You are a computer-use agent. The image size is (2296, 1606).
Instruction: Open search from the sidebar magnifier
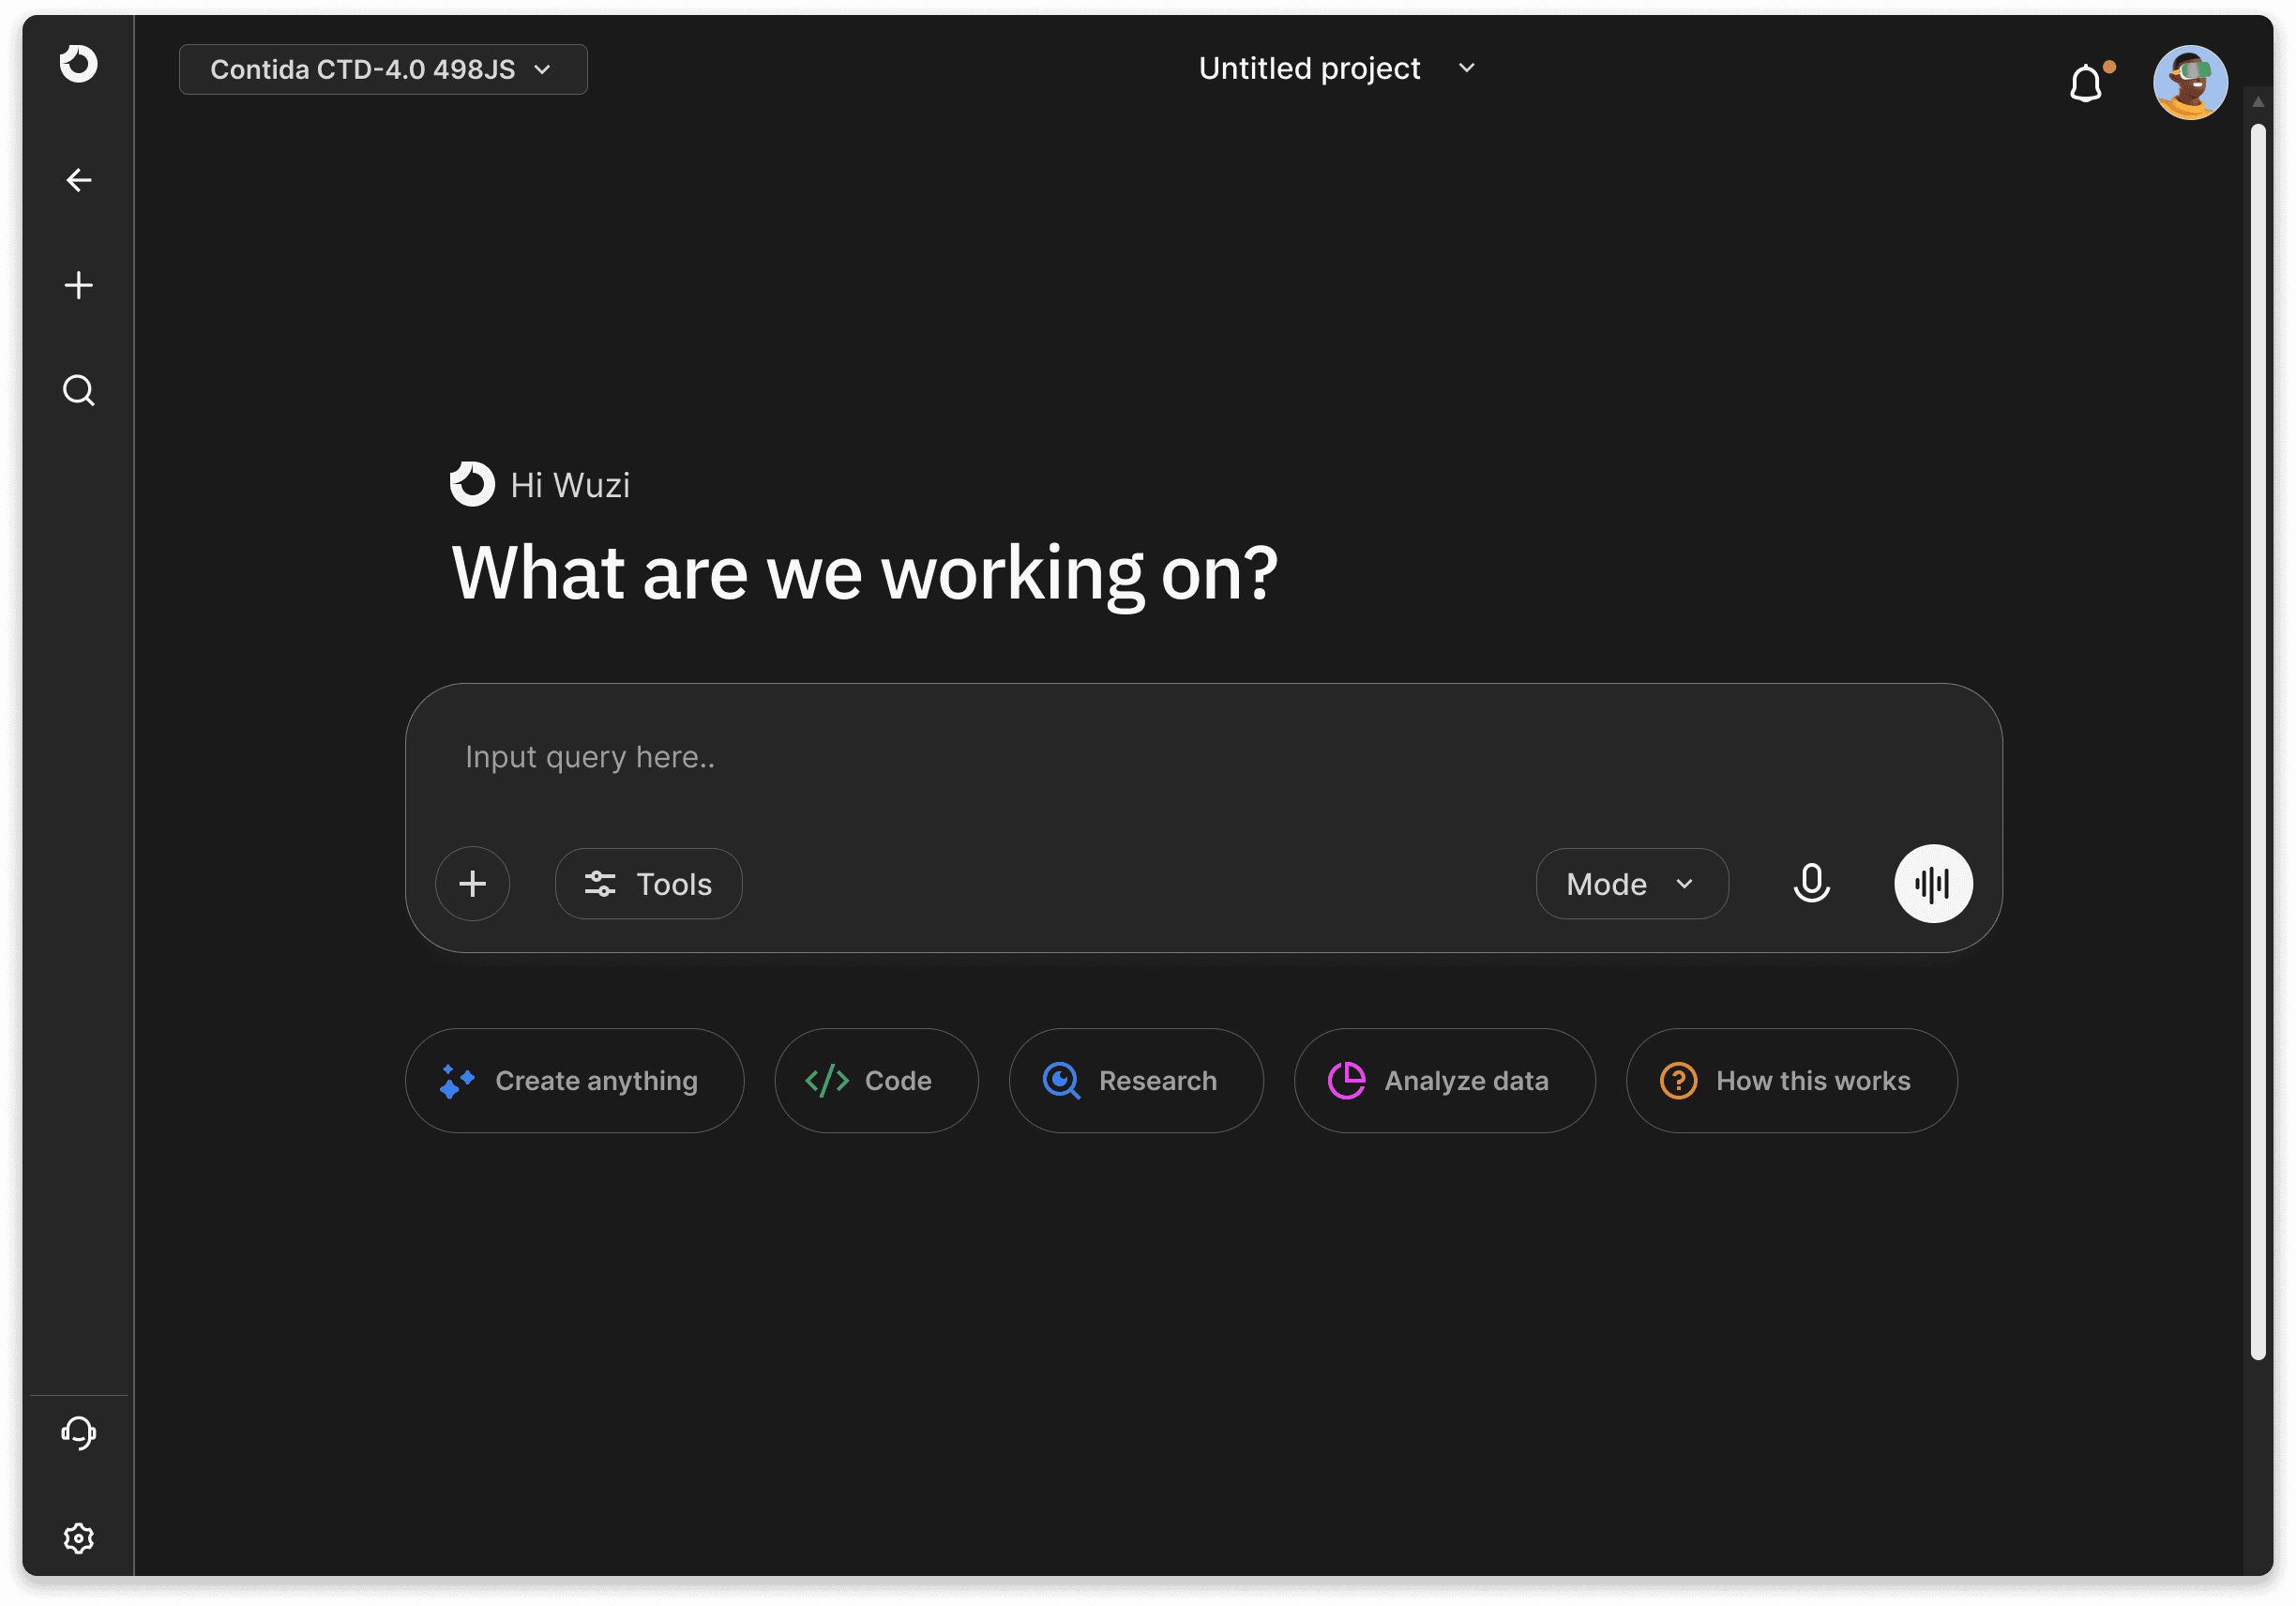(x=78, y=390)
